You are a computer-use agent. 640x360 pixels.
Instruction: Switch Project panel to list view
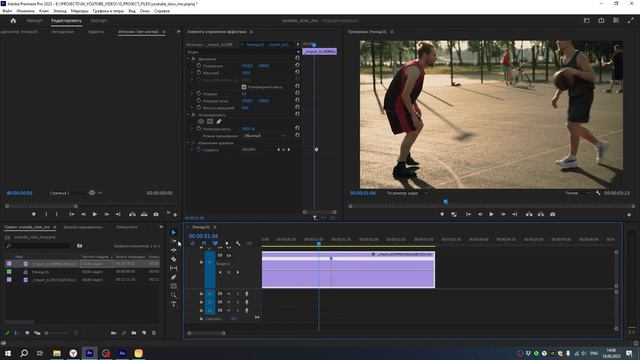coord(17,333)
